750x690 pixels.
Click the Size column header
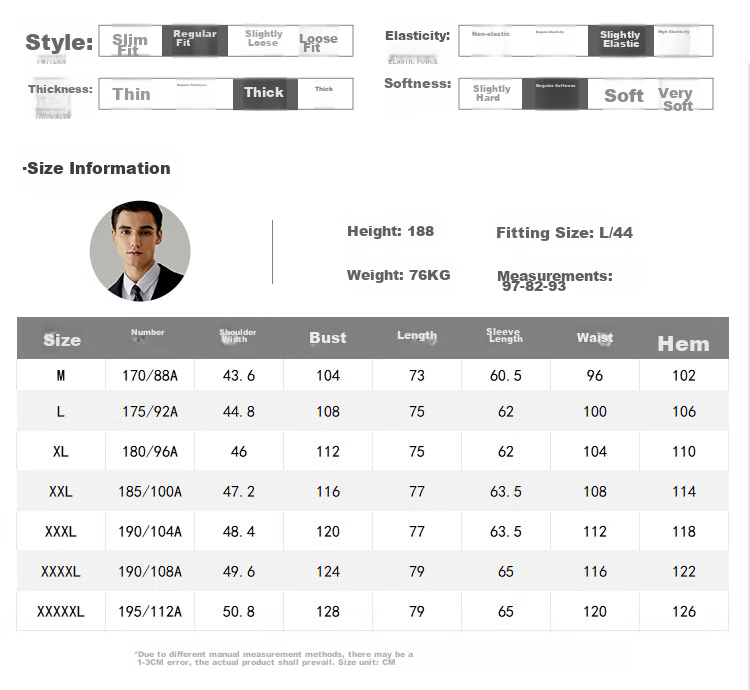click(62, 340)
